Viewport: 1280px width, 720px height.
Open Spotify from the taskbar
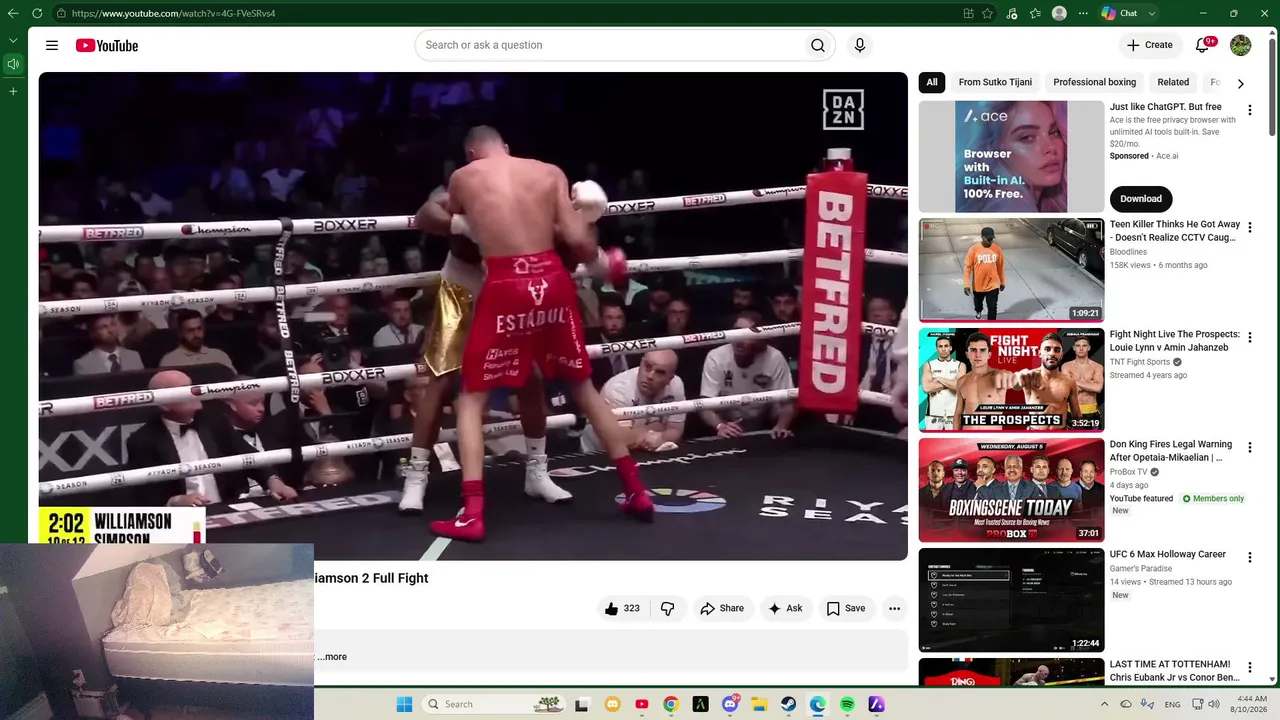pos(847,704)
